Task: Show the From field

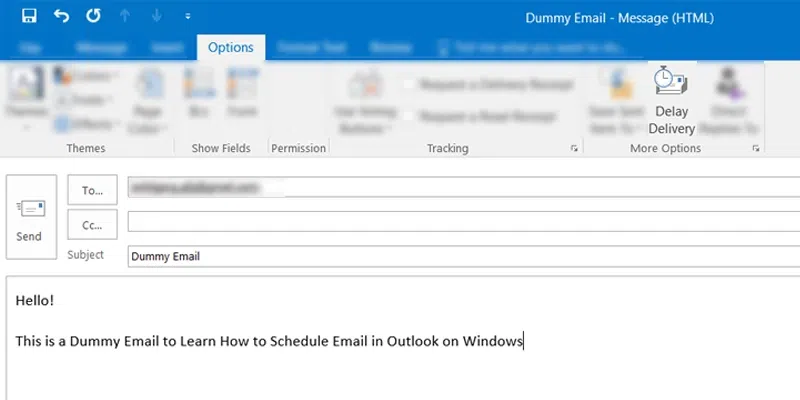Action: pos(243,93)
